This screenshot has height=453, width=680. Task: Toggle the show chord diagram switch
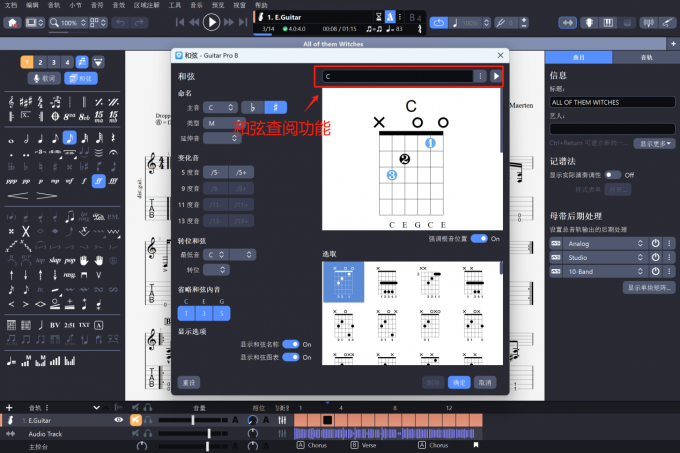click(x=291, y=357)
